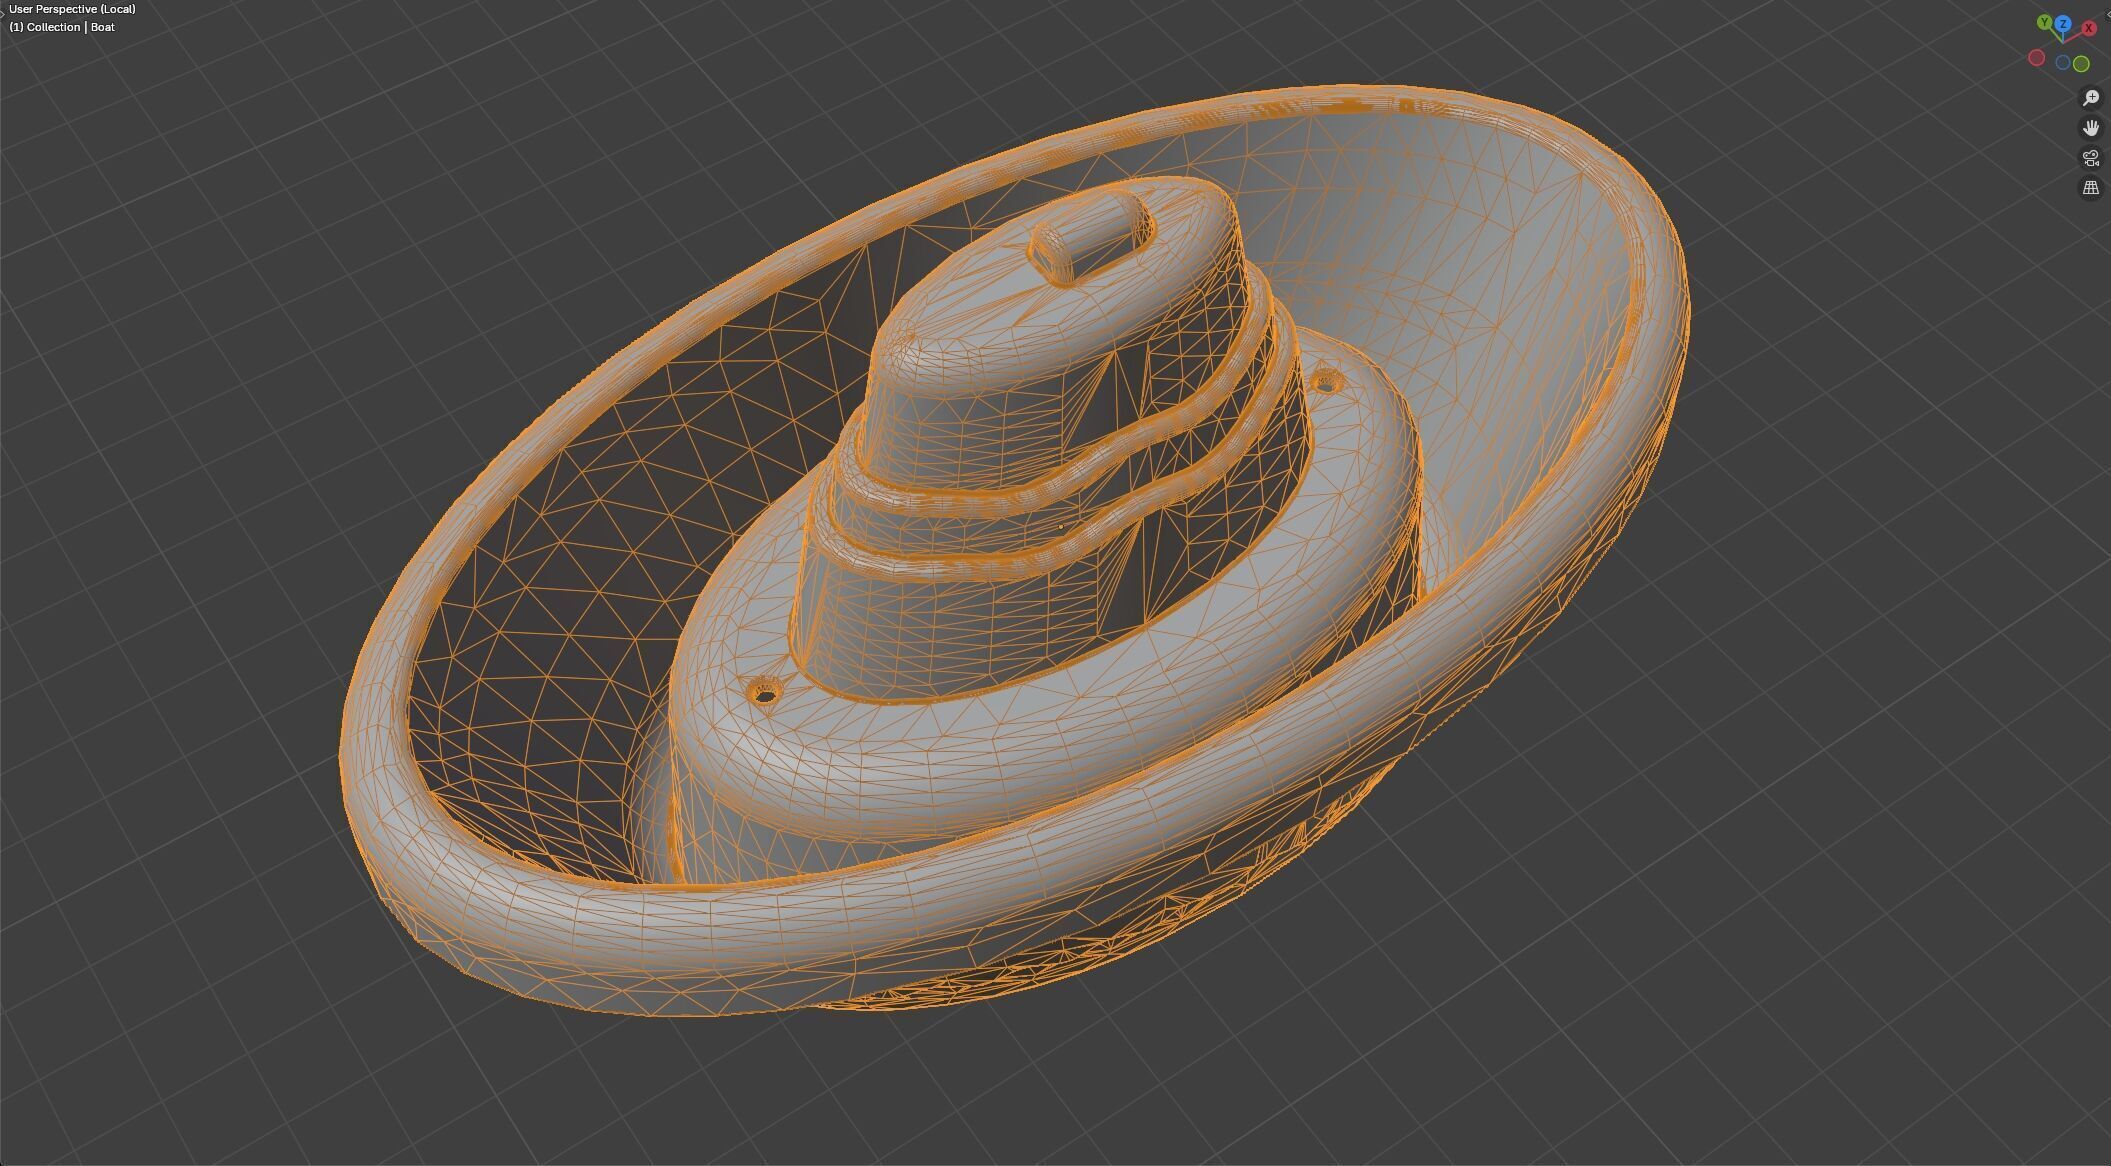Image resolution: width=2111 pixels, height=1166 pixels.
Task: Toggle perspective/orthographic grid button
Action: tap(2090, 188)
